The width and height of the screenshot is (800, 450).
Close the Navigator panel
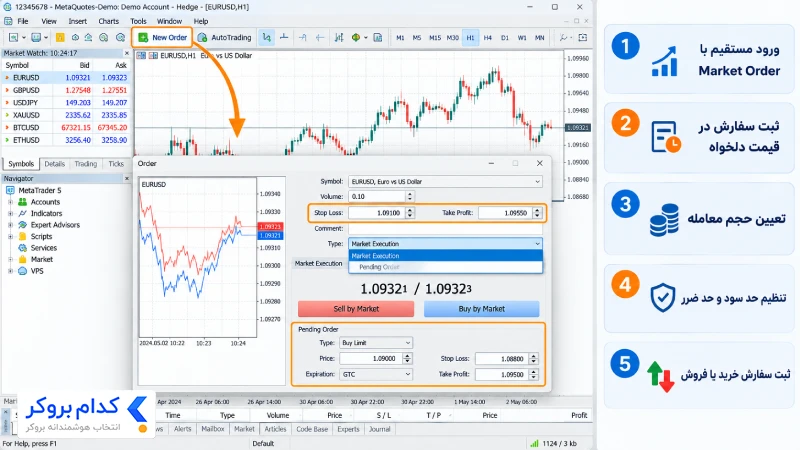(127, 179)
